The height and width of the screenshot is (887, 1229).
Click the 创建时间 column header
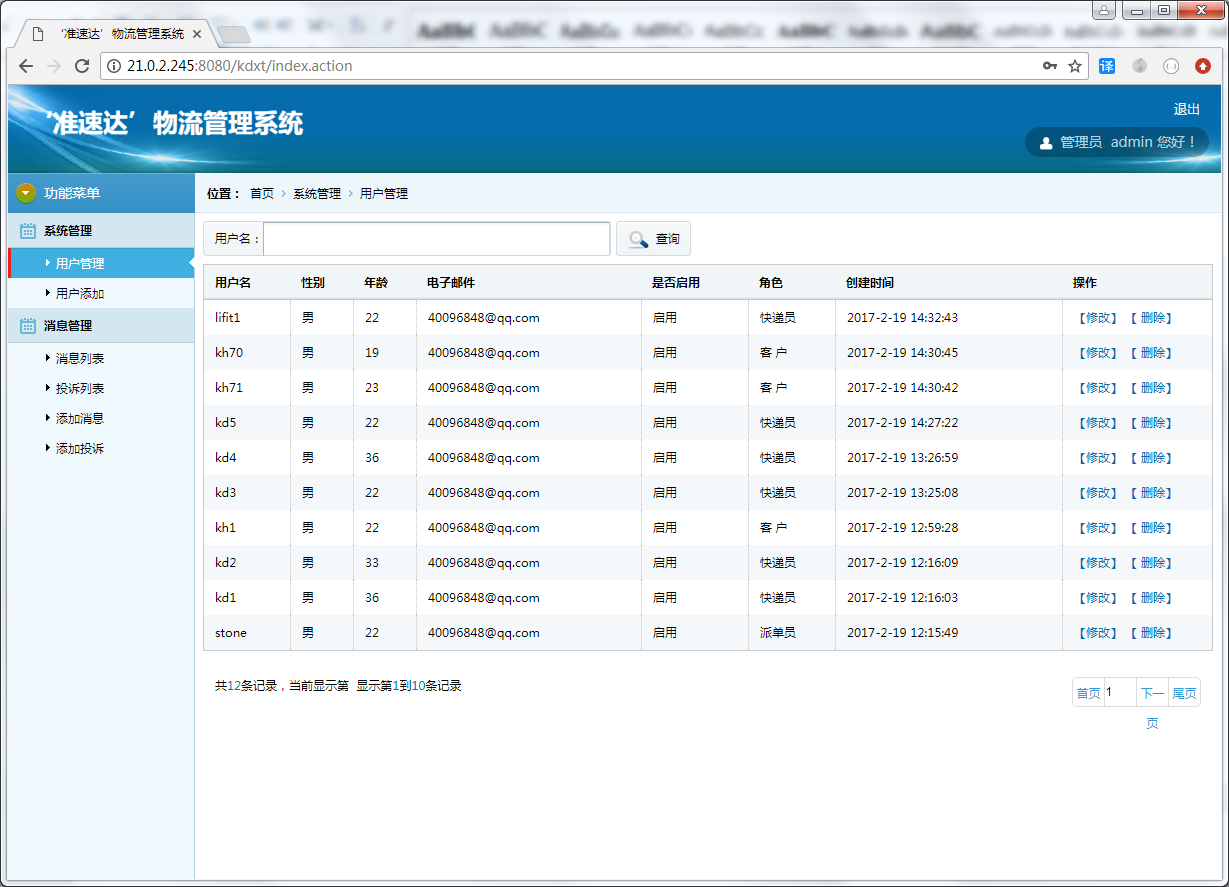point(870,283)
